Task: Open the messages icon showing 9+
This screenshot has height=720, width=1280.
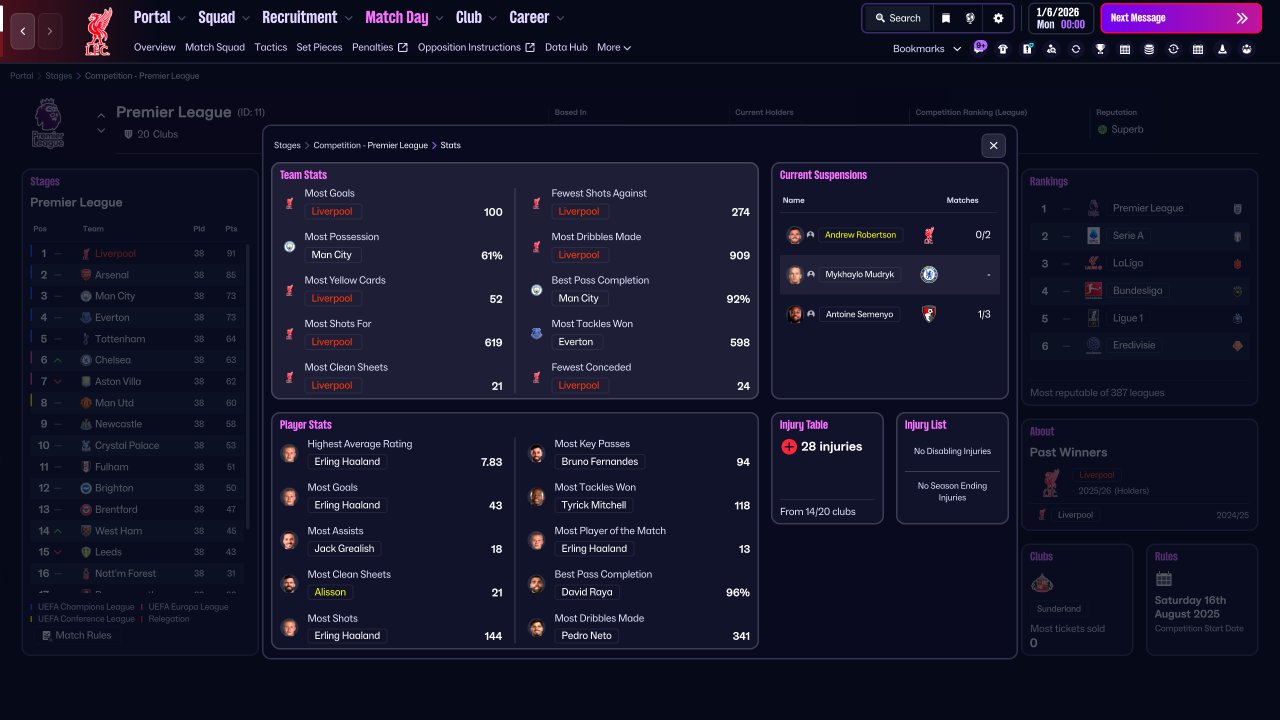Action: [980, 47]
